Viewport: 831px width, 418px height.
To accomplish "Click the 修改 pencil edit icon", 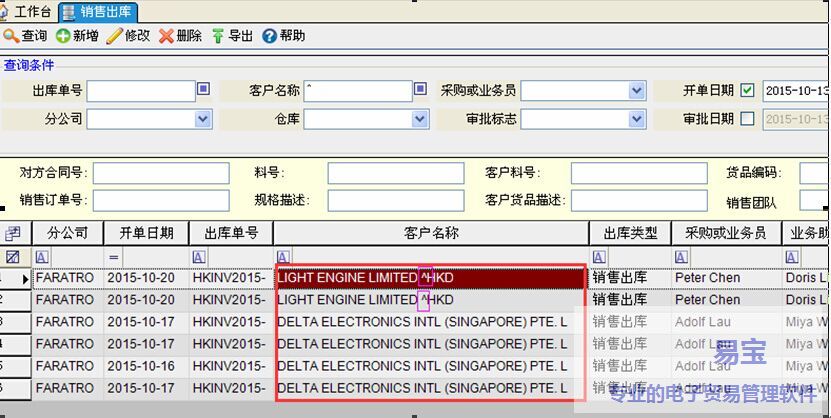I will 114,36.
